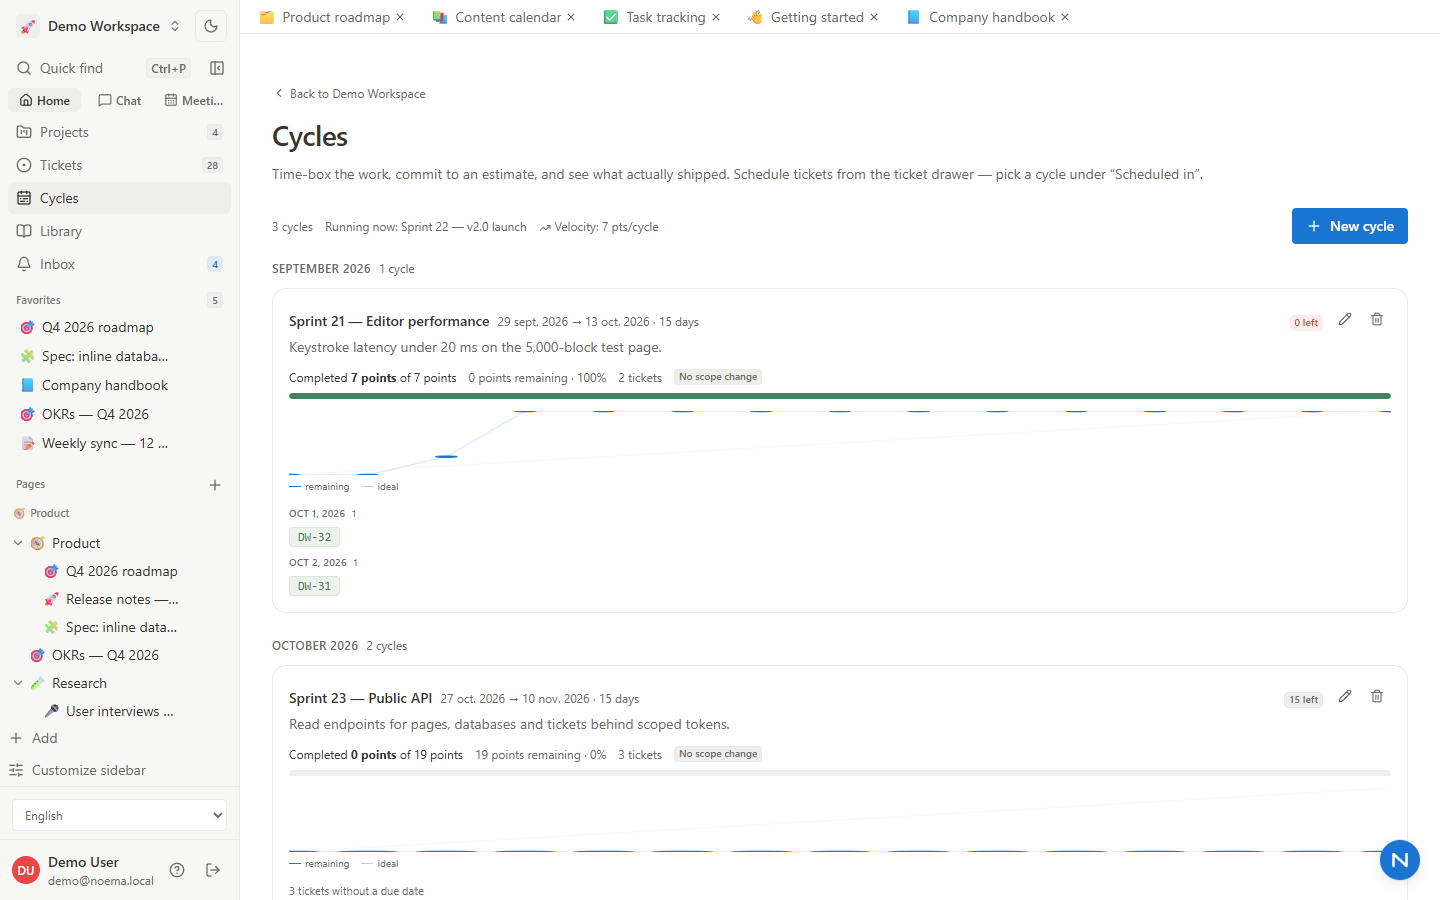This screenshot has width=1440, height=900.
Task: Click the floating N assistant button
Action: (1400, 860)
